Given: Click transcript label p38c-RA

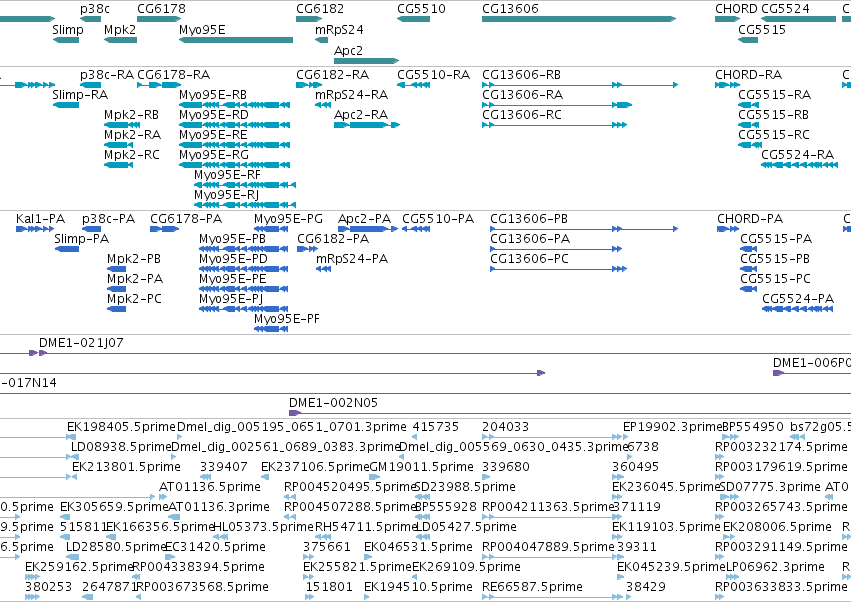Looking at the screenshot, I should tap(107, 75).
